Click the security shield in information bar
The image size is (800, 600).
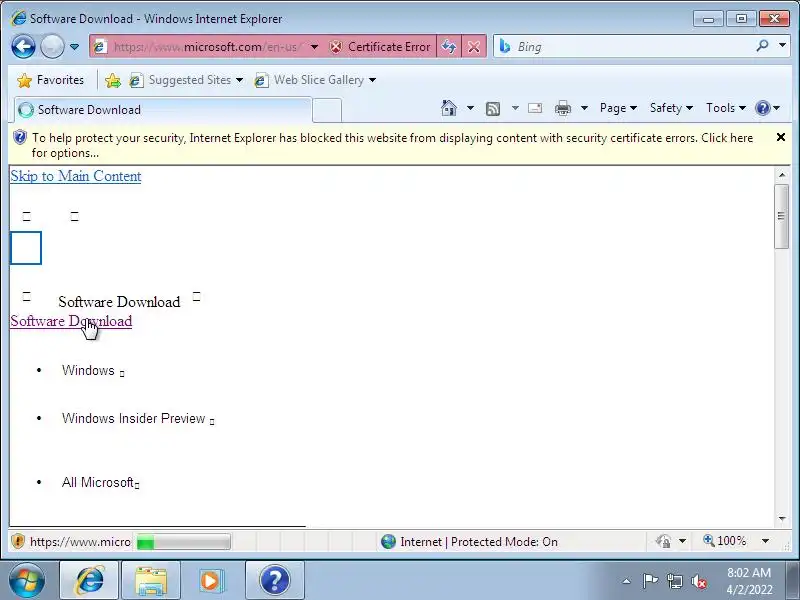coord(19,137)
